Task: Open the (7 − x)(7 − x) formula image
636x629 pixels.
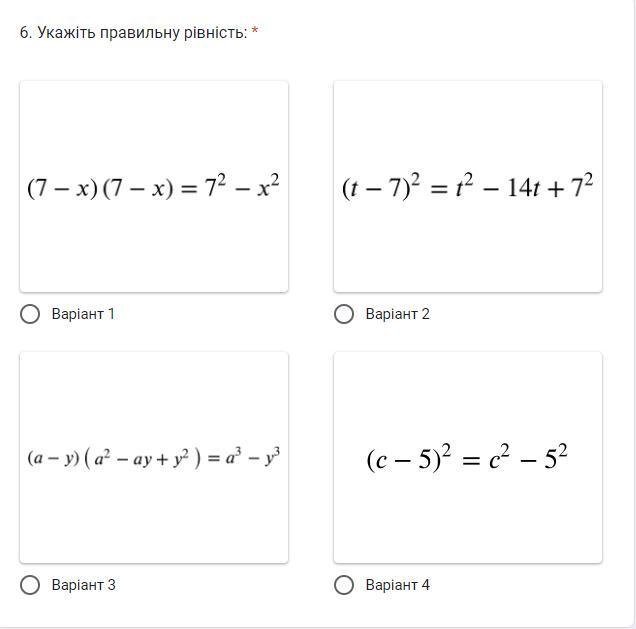Action: [x=154, y=187]
